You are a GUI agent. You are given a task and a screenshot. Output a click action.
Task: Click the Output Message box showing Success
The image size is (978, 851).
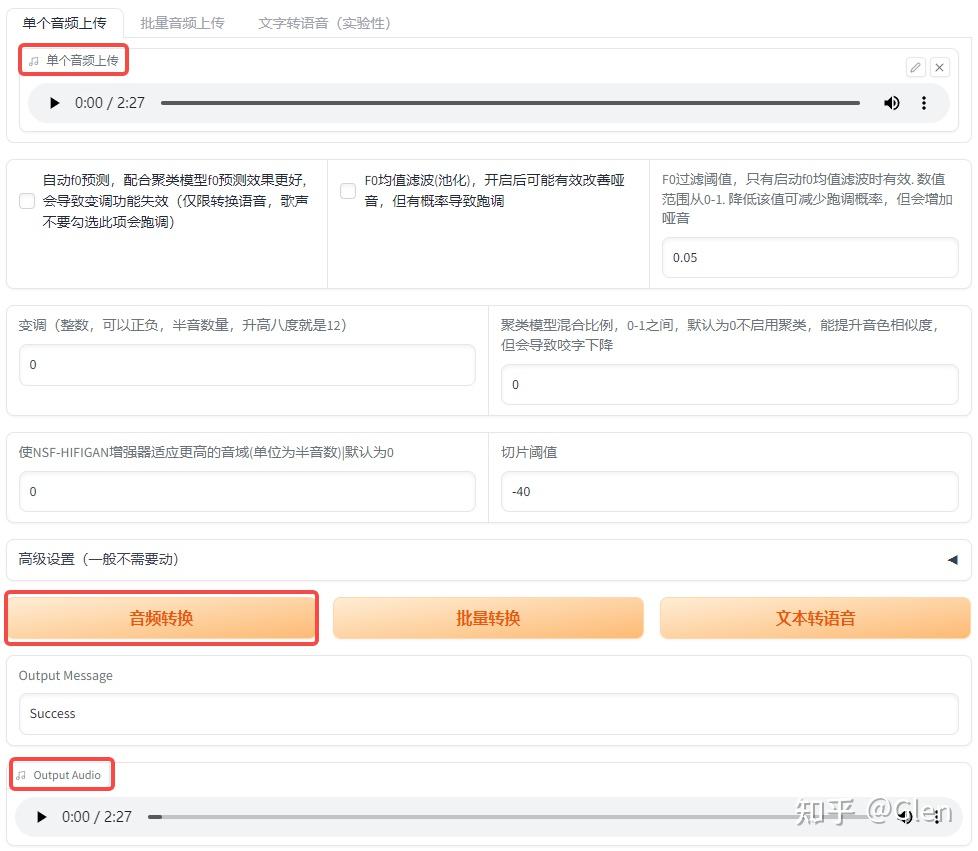[x=488, y=714]
